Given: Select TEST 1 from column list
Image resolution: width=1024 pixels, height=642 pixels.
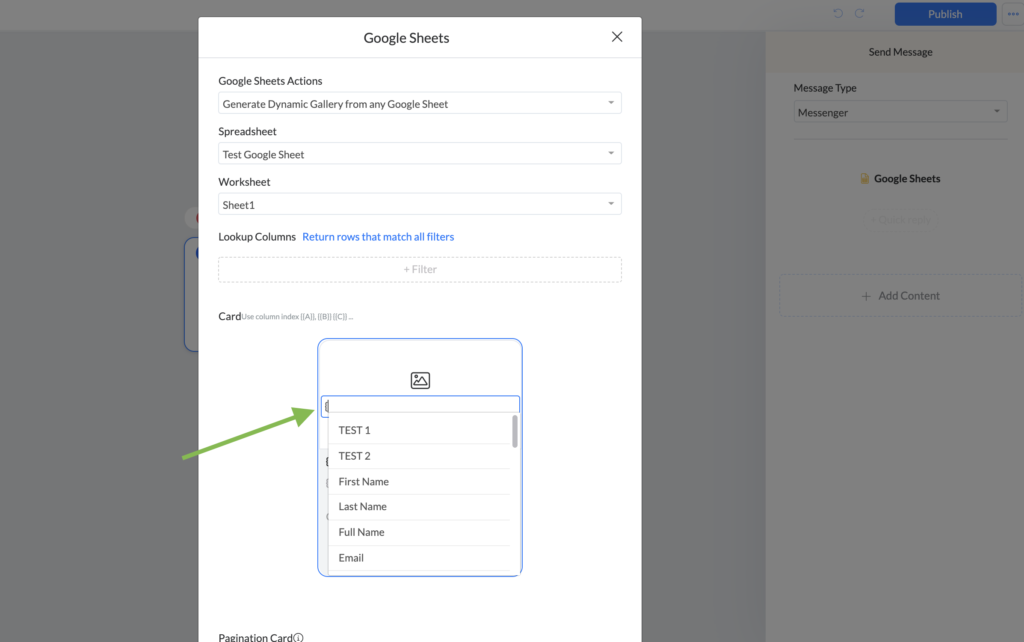Looking at the screenshot, I should [354, 430].
